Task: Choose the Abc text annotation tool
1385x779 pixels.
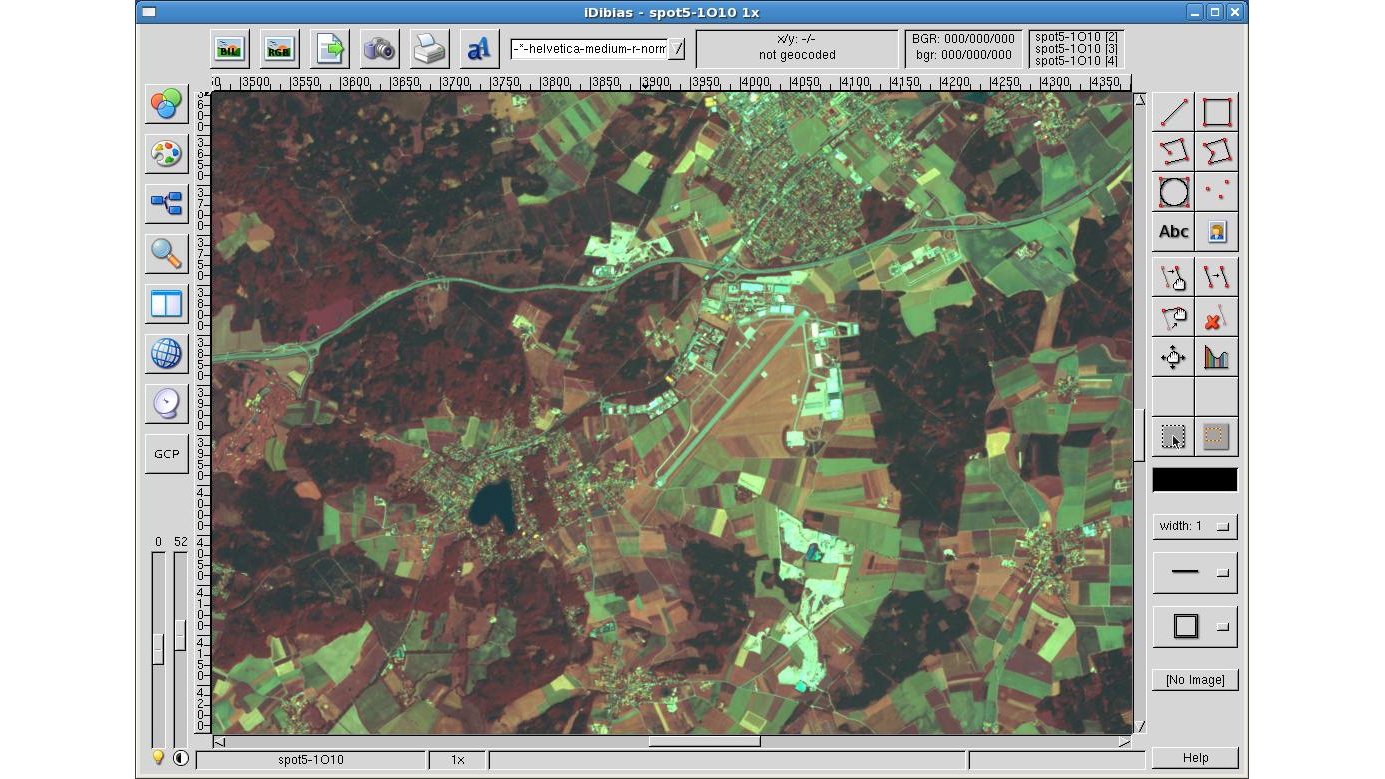Action: point(1174,232)
